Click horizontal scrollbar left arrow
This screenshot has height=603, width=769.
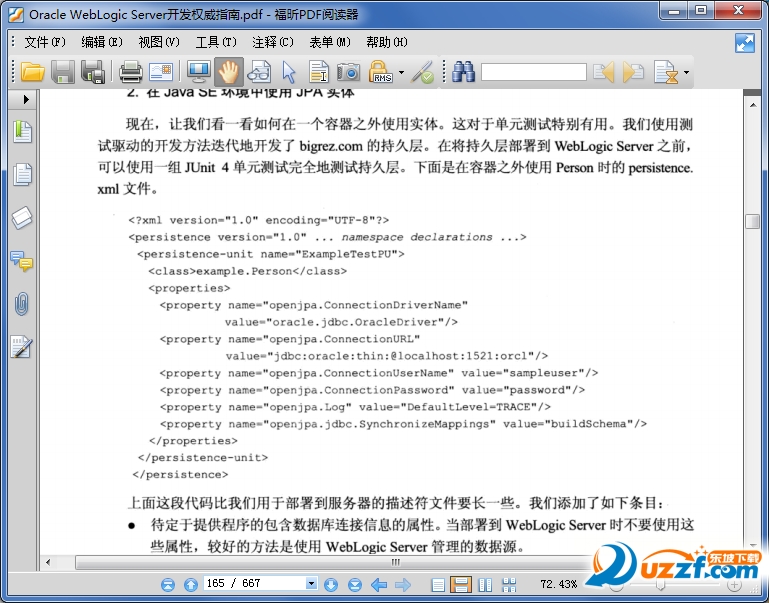coord(48,562)
